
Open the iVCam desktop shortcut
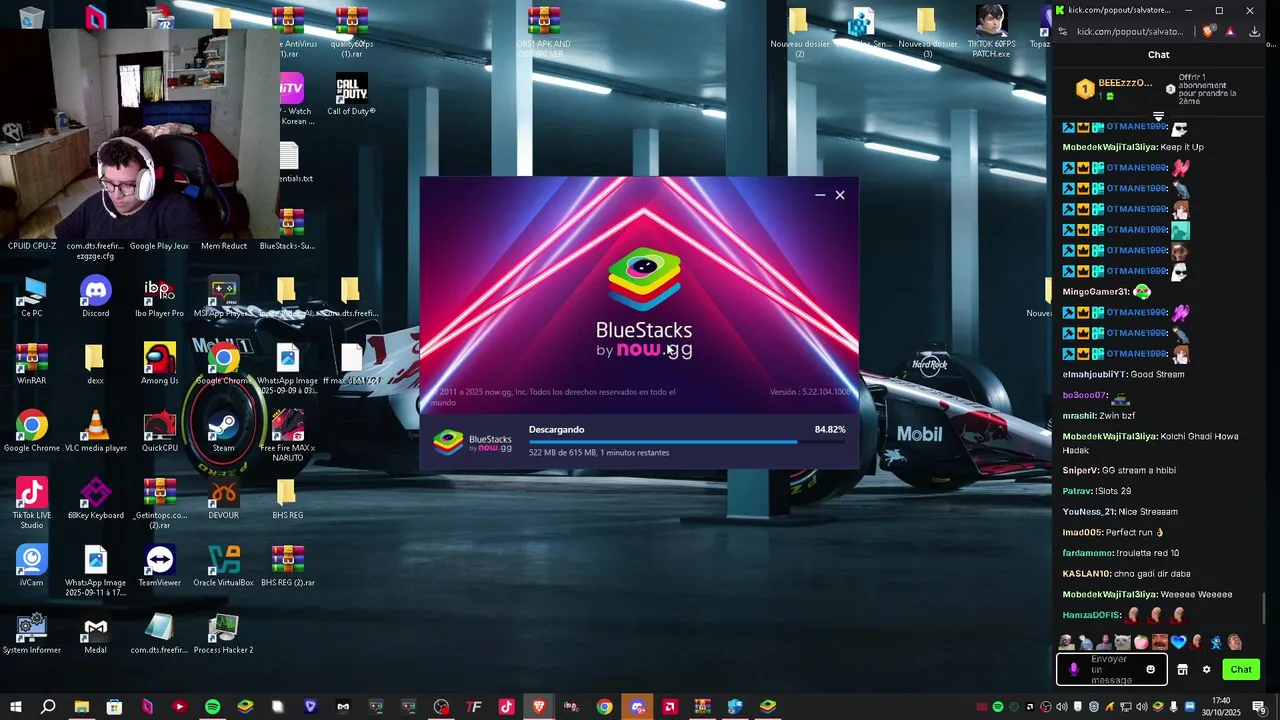[32, 566]
